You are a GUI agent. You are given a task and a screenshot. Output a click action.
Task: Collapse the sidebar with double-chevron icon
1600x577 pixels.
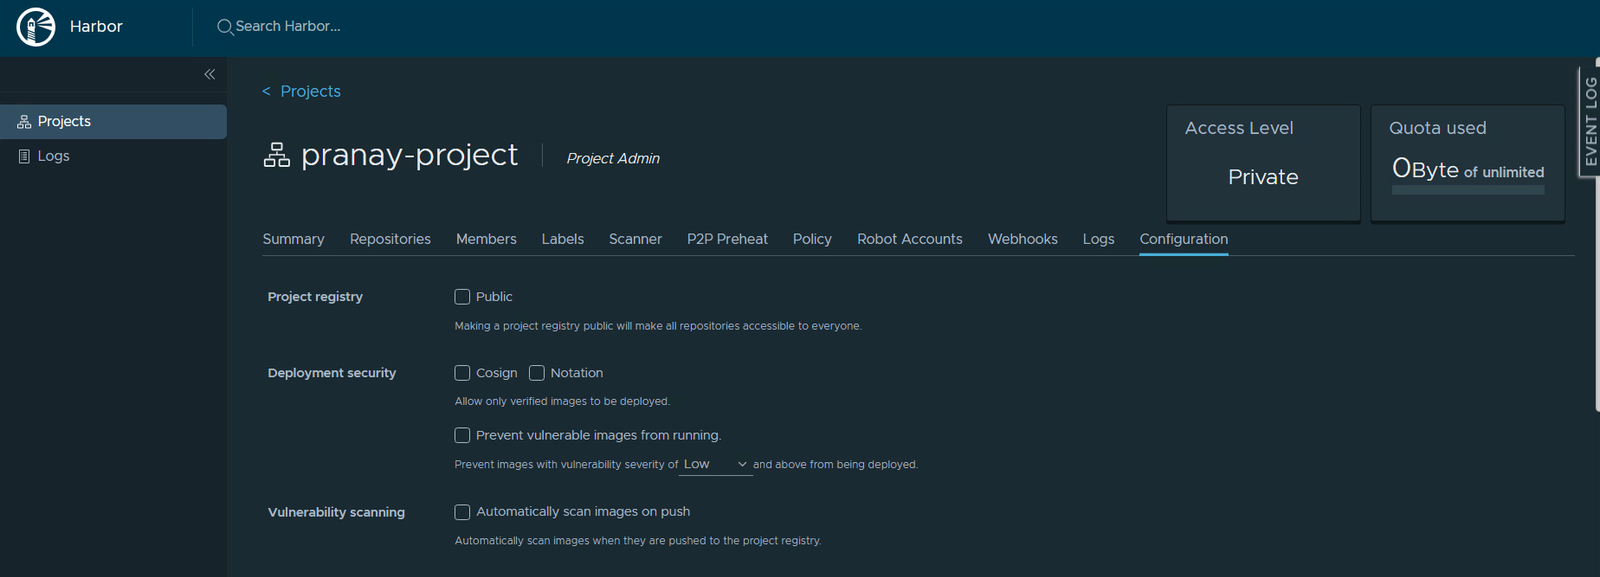pyautogui.click(x=210, y=74)
